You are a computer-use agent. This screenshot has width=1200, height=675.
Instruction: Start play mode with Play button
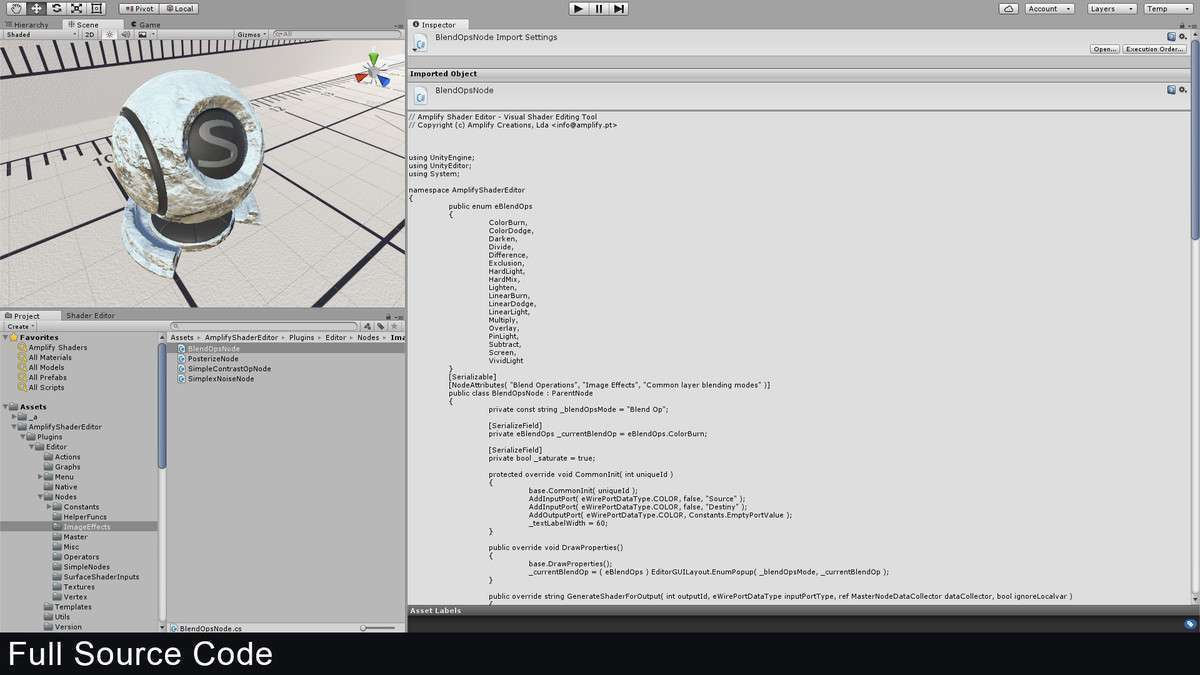click(x=578, y=8)
